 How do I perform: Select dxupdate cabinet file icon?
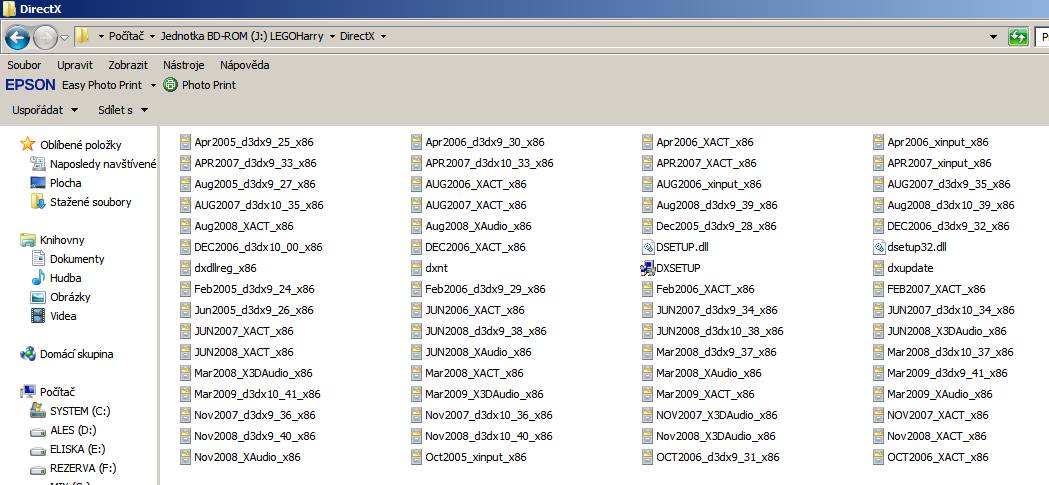(x=879, y=268)
